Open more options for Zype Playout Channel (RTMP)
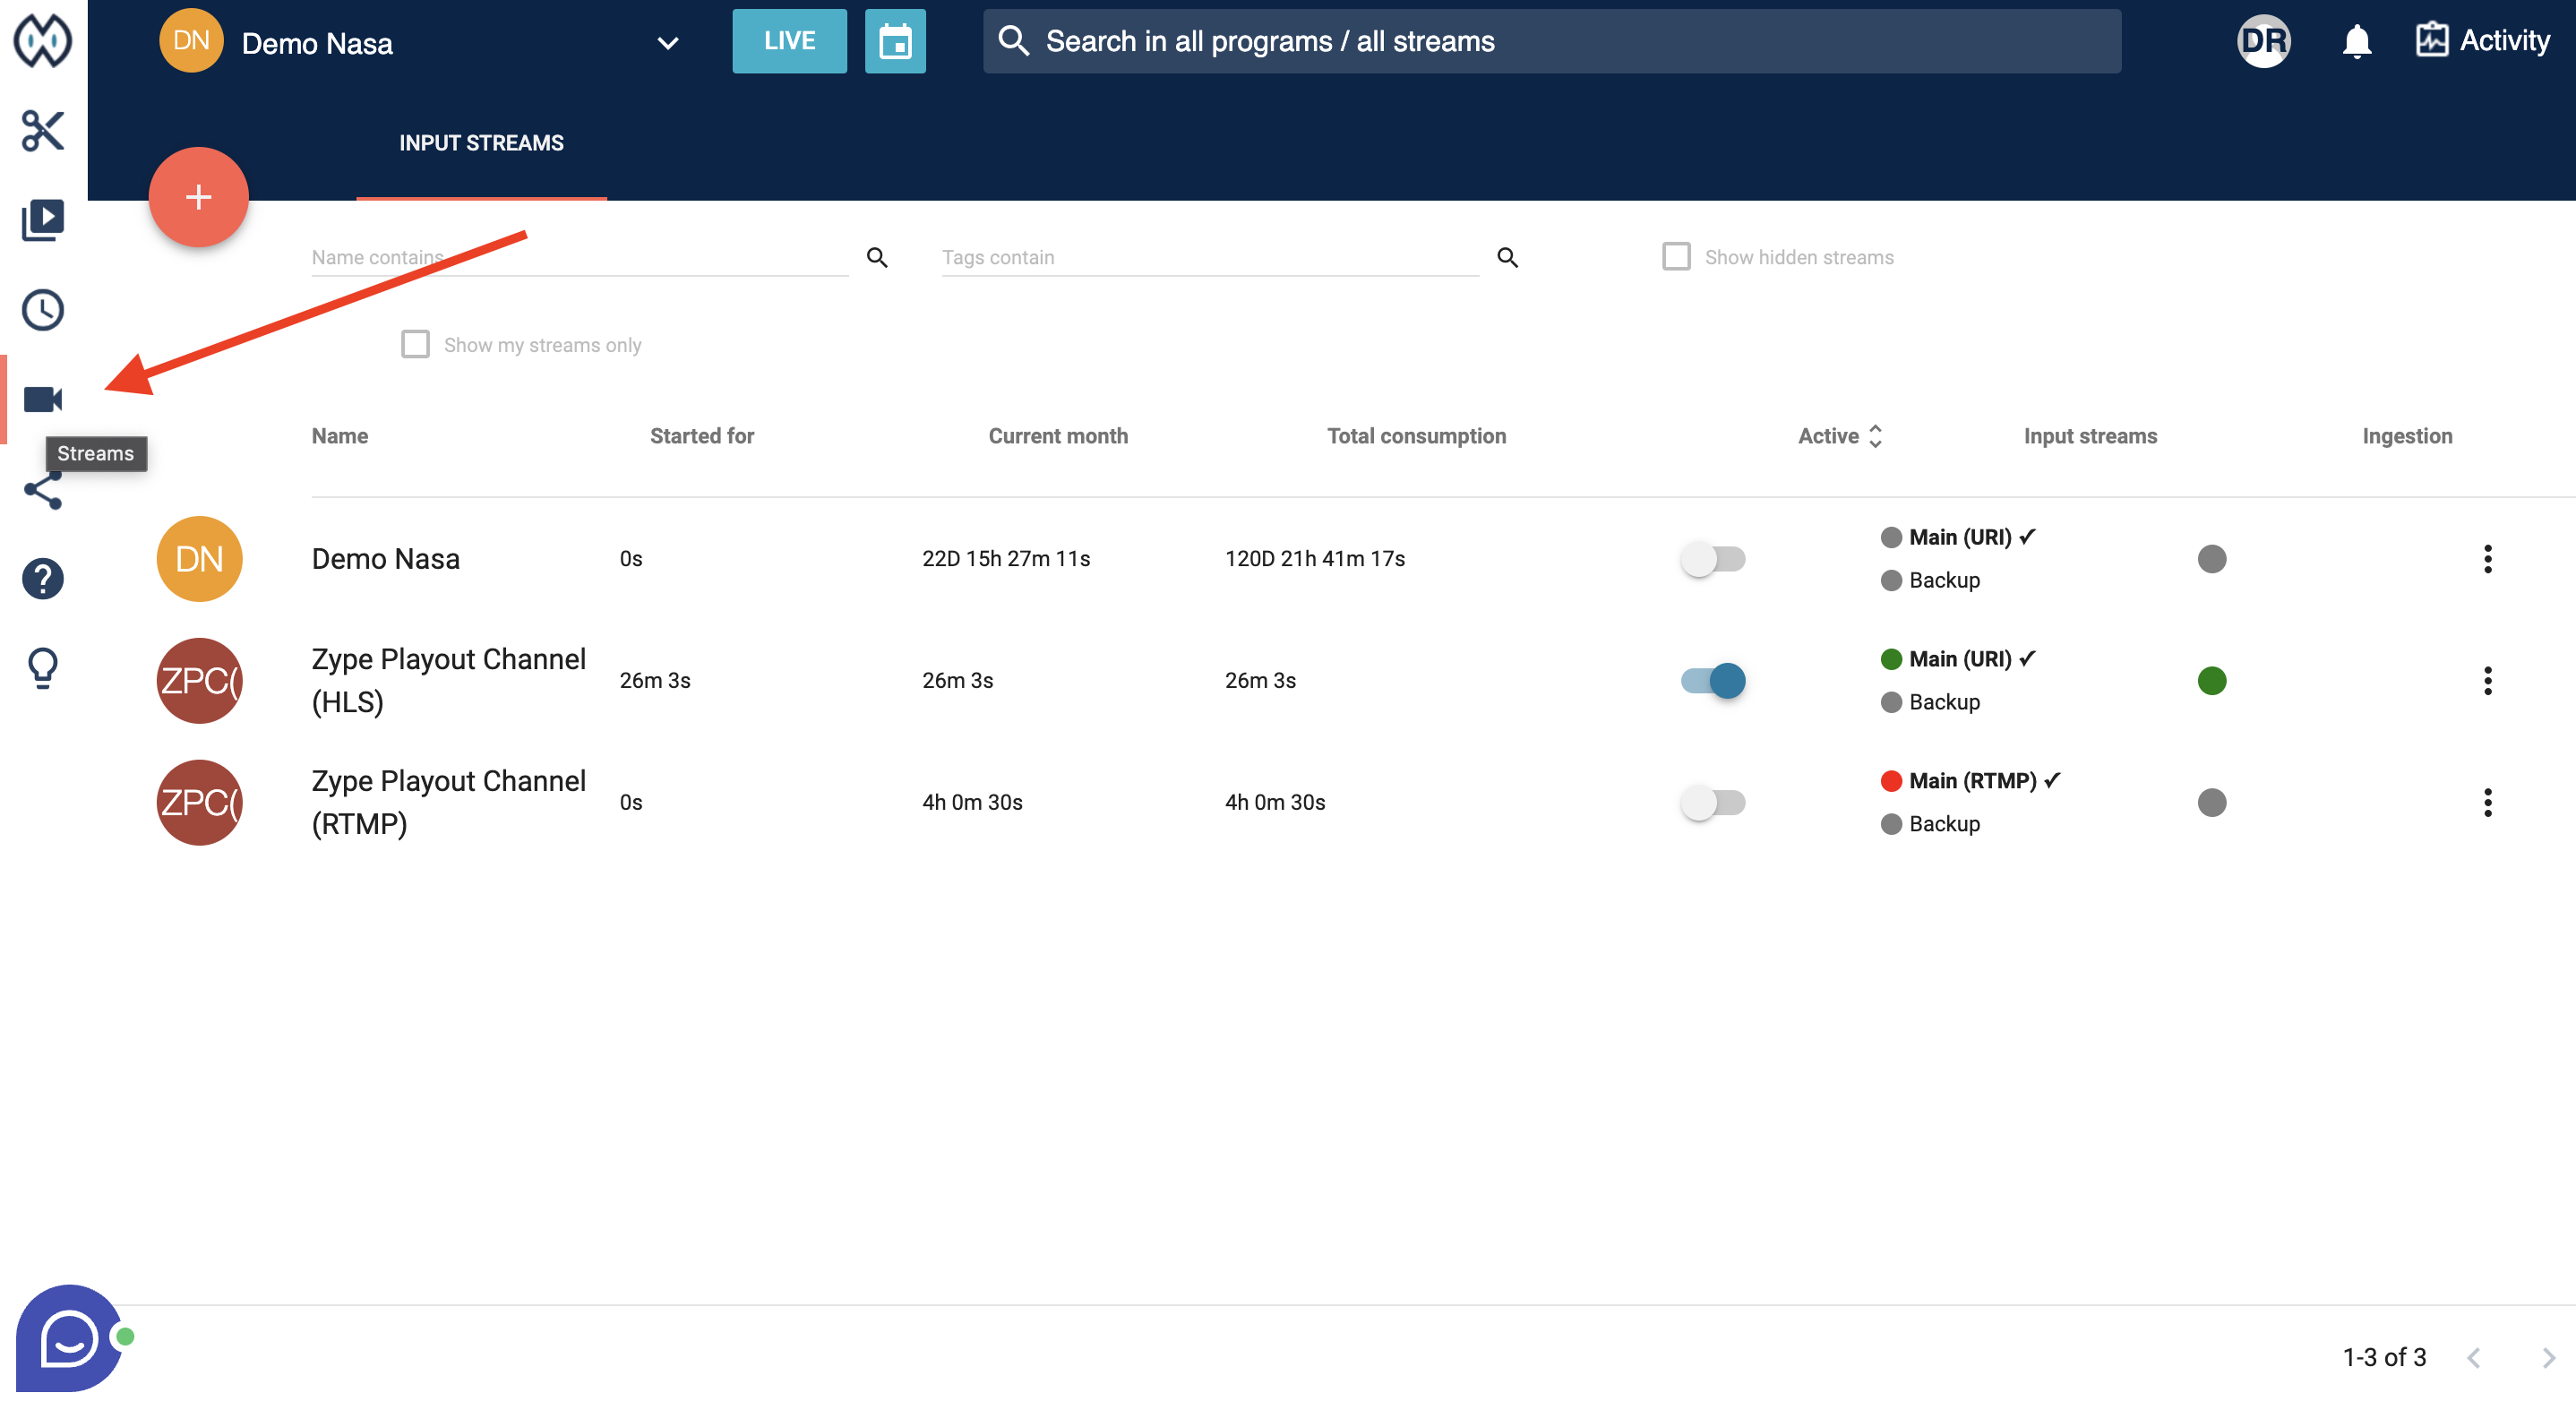 (2487, 802)
